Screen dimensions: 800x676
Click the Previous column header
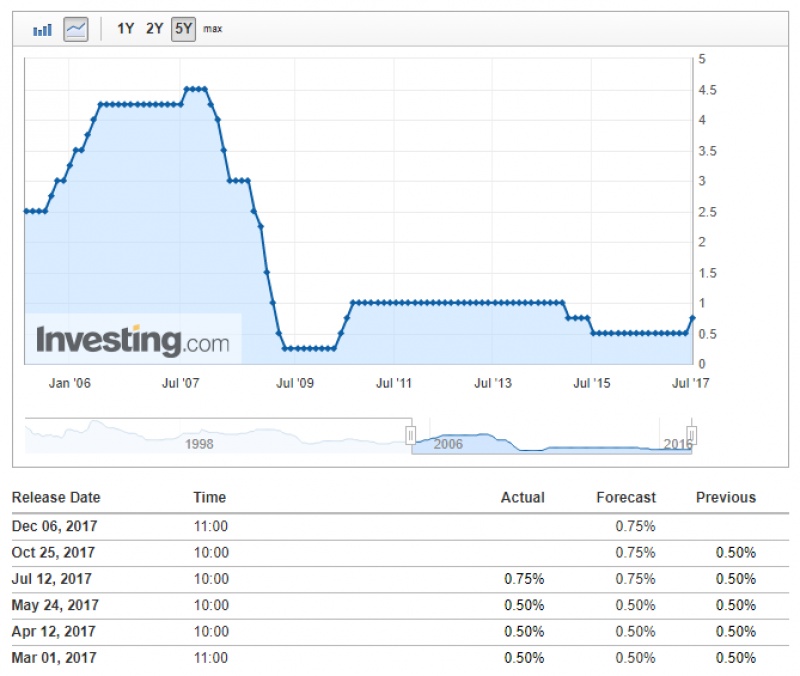(725, 497)
